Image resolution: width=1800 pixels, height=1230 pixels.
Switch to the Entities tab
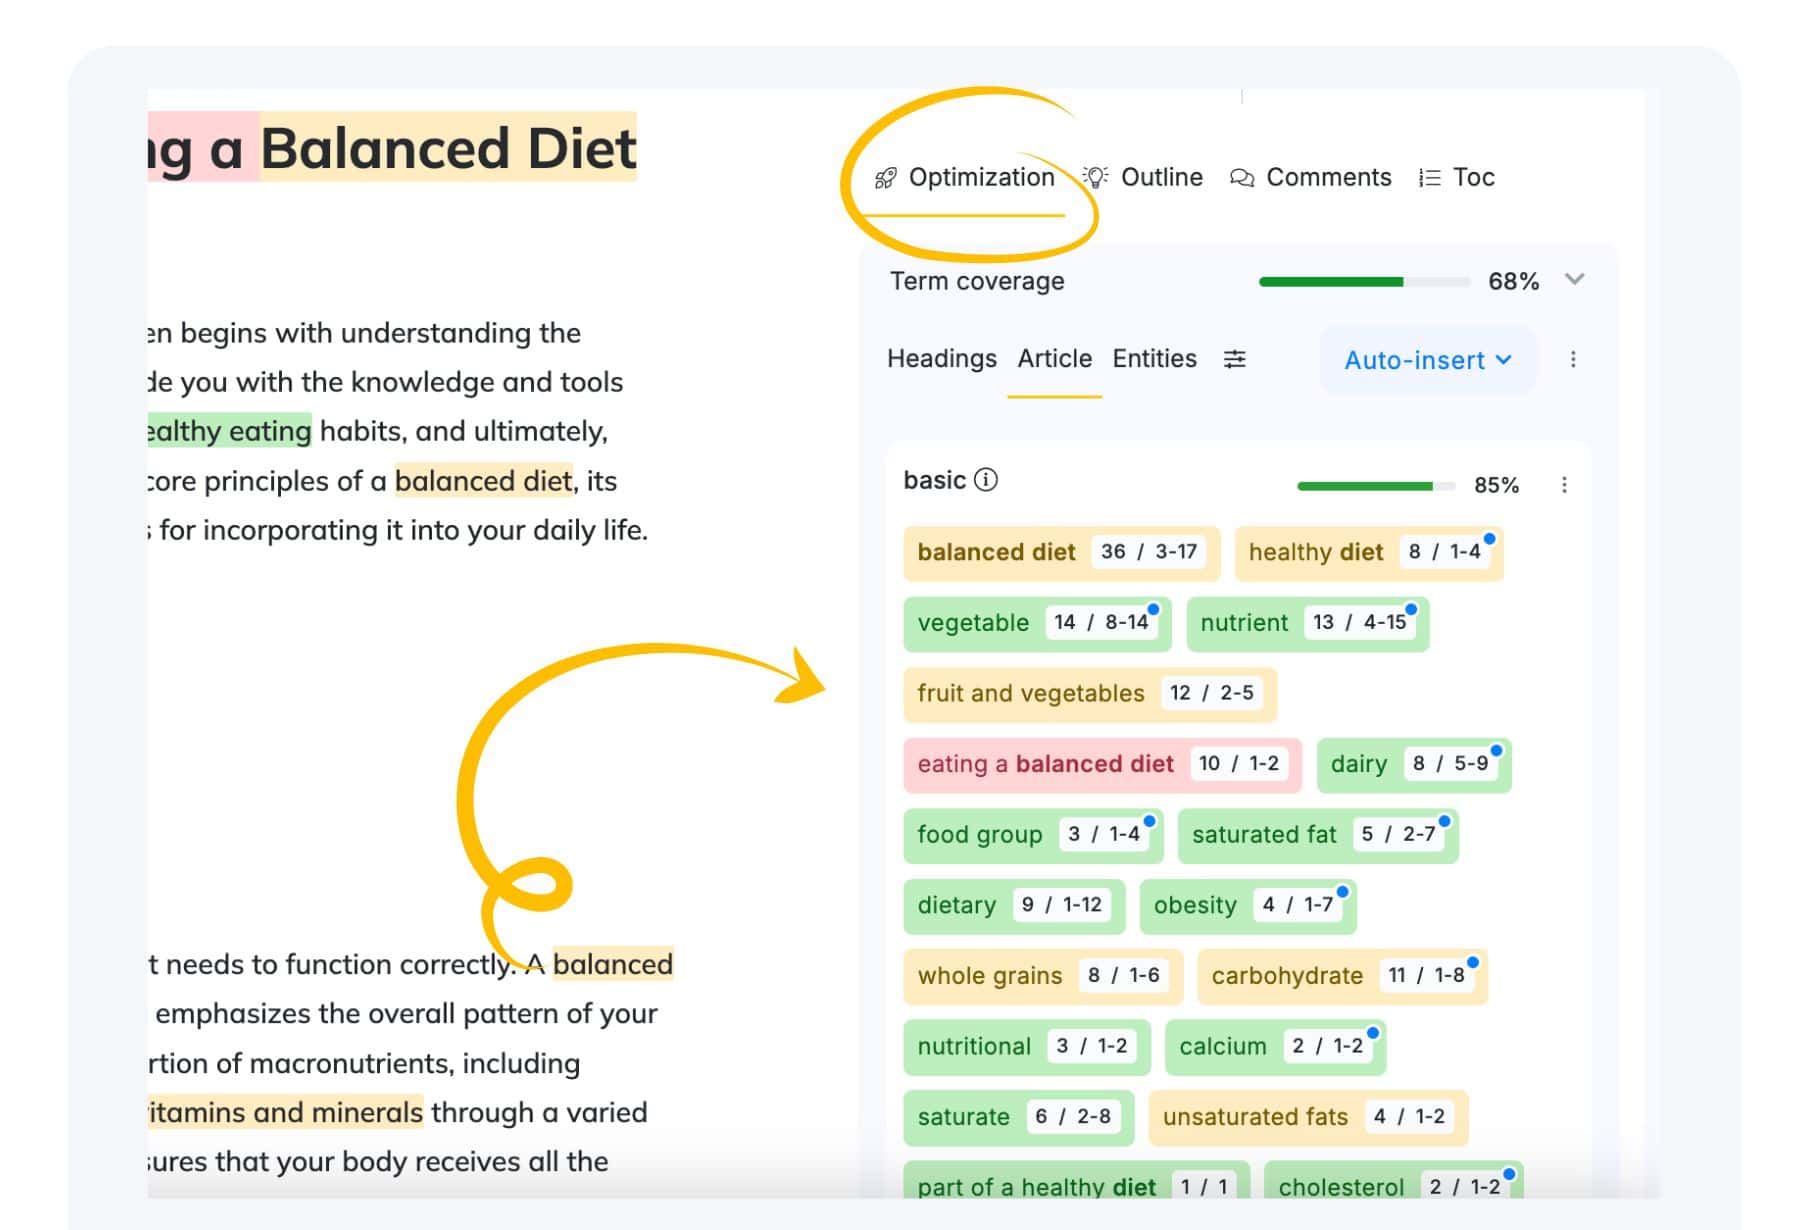1154,359
